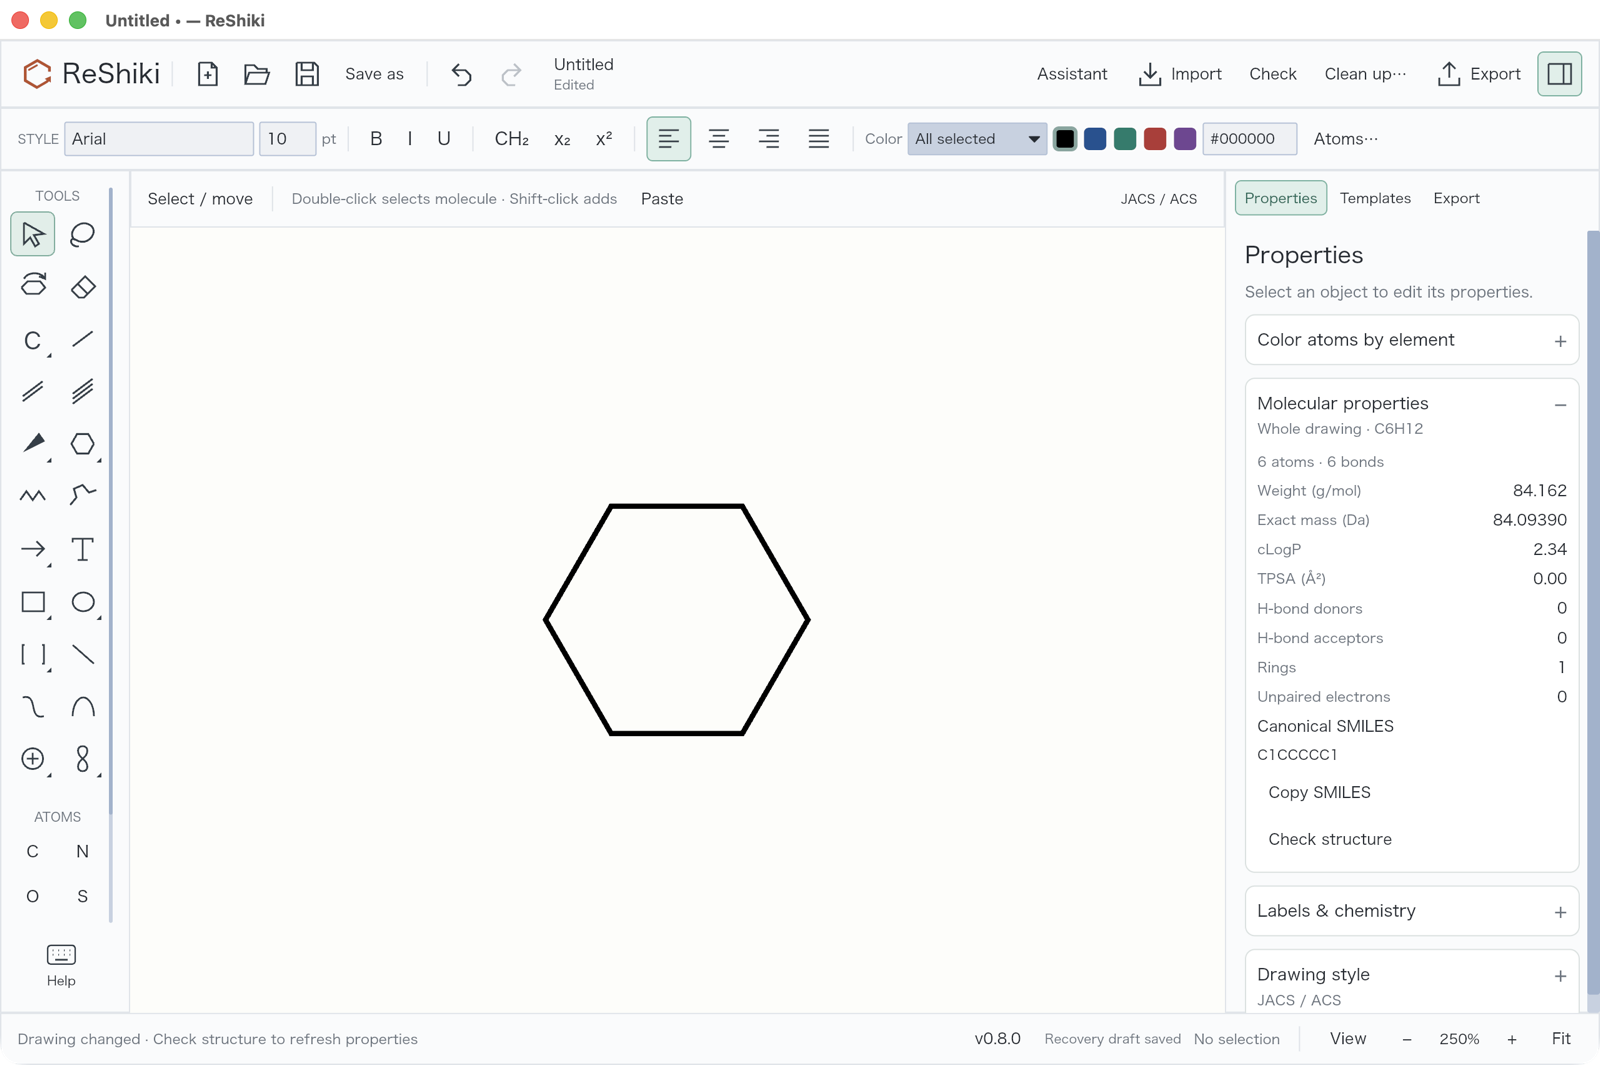Switch to the panel Export tab

[x=1456, y=198]
